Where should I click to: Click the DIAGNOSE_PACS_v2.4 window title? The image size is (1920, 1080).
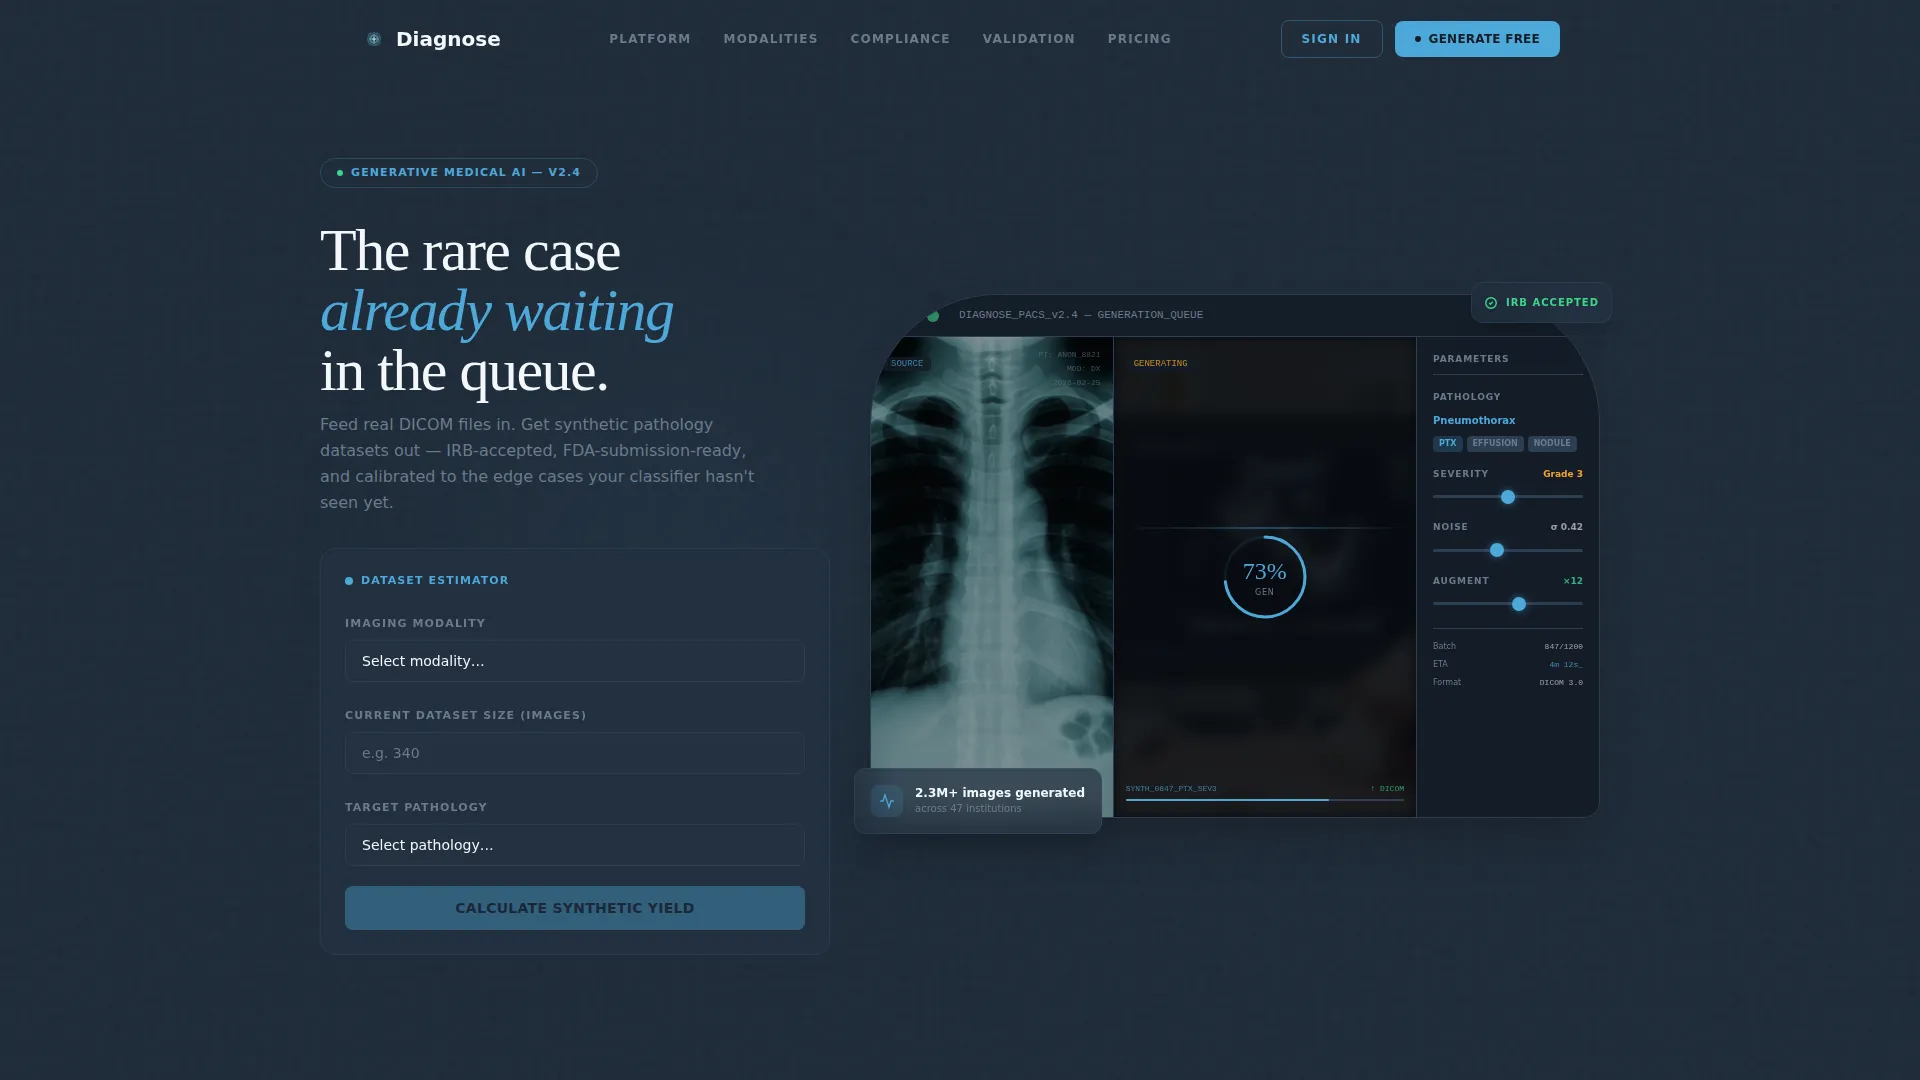tap(1081, 315)
